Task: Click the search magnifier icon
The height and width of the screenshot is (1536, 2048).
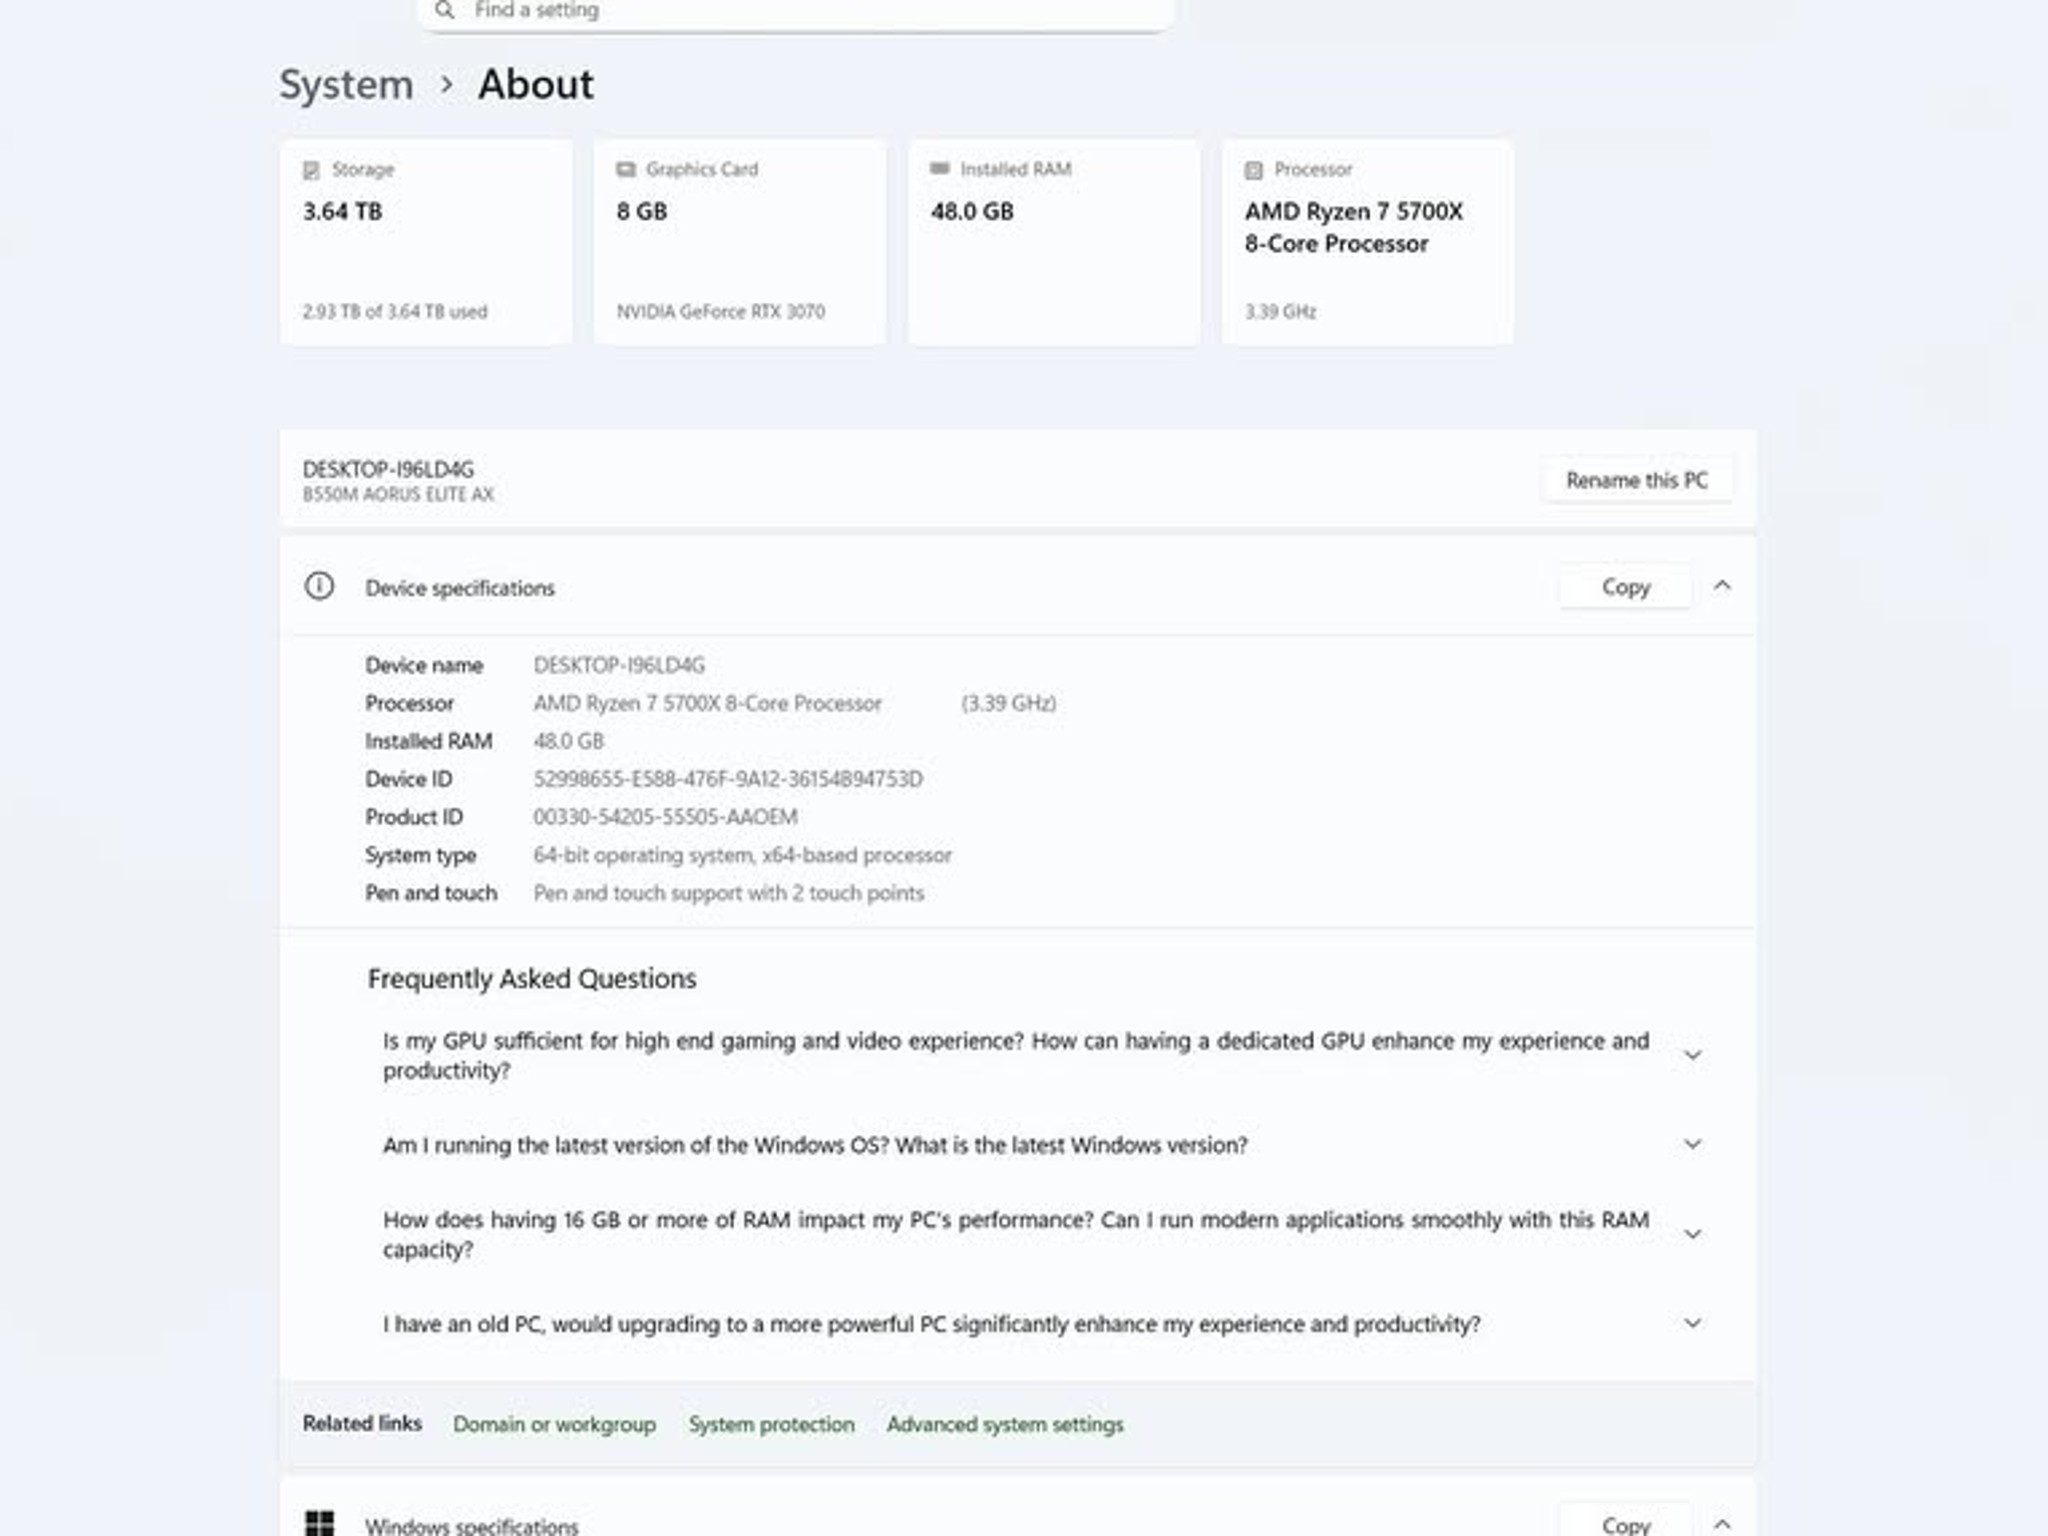Action: tap(445, 10)
